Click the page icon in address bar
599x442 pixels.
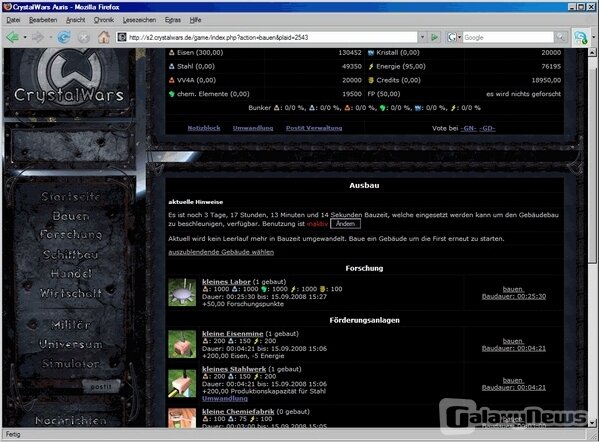click(x=122, y=37)
